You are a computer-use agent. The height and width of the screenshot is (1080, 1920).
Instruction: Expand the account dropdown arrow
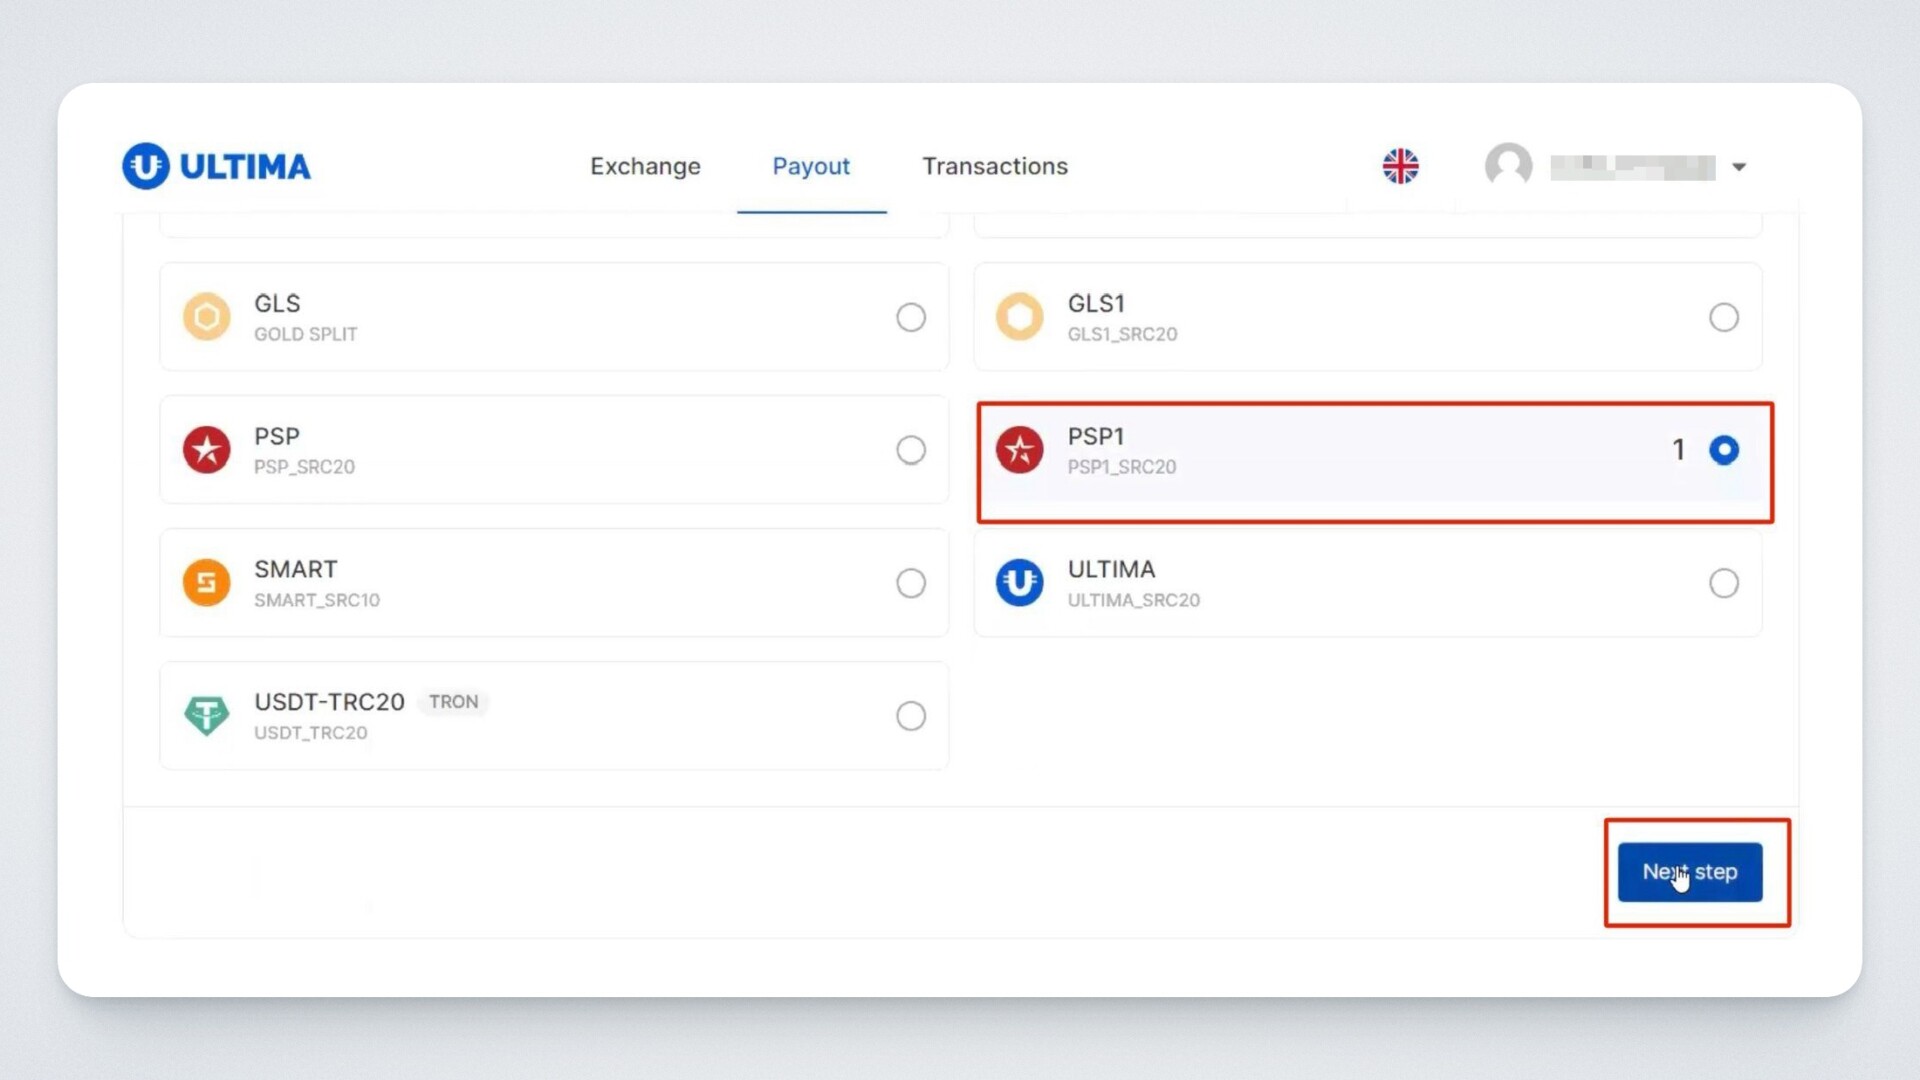1739,167
